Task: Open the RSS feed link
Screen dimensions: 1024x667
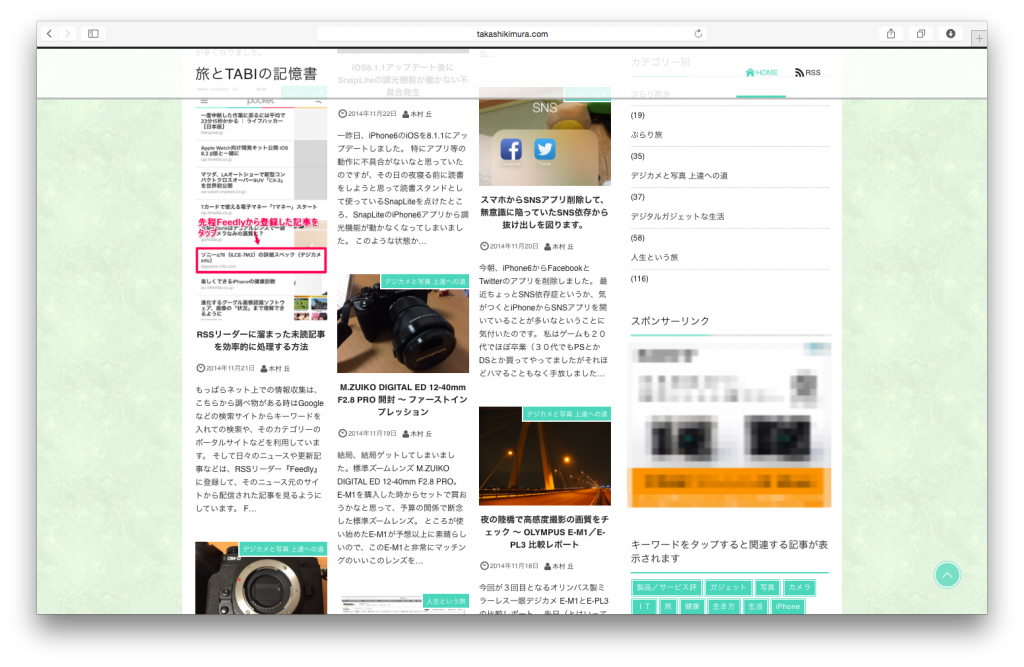Action: pos(808,73)
